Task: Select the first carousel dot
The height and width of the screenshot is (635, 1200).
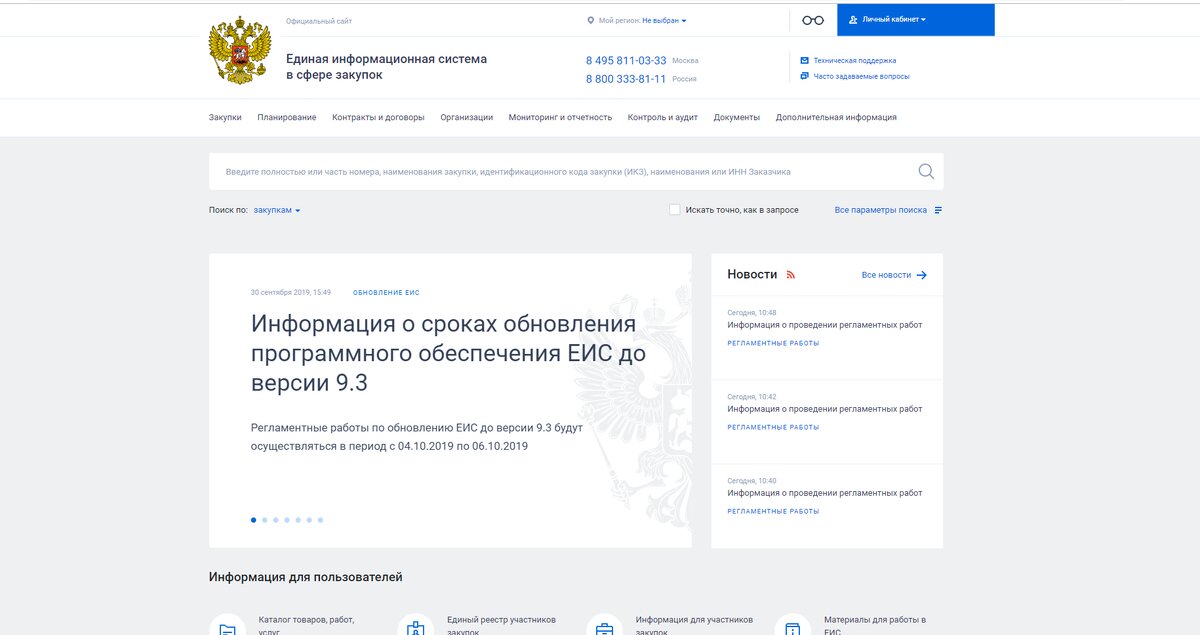Action: click(253, 520)
